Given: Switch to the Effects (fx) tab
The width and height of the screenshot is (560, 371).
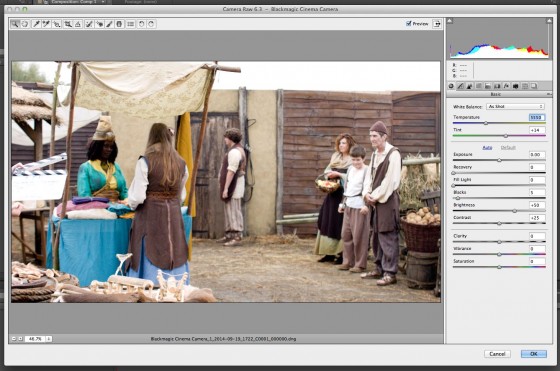Looking at the screenshot, I should click(506, 86).
